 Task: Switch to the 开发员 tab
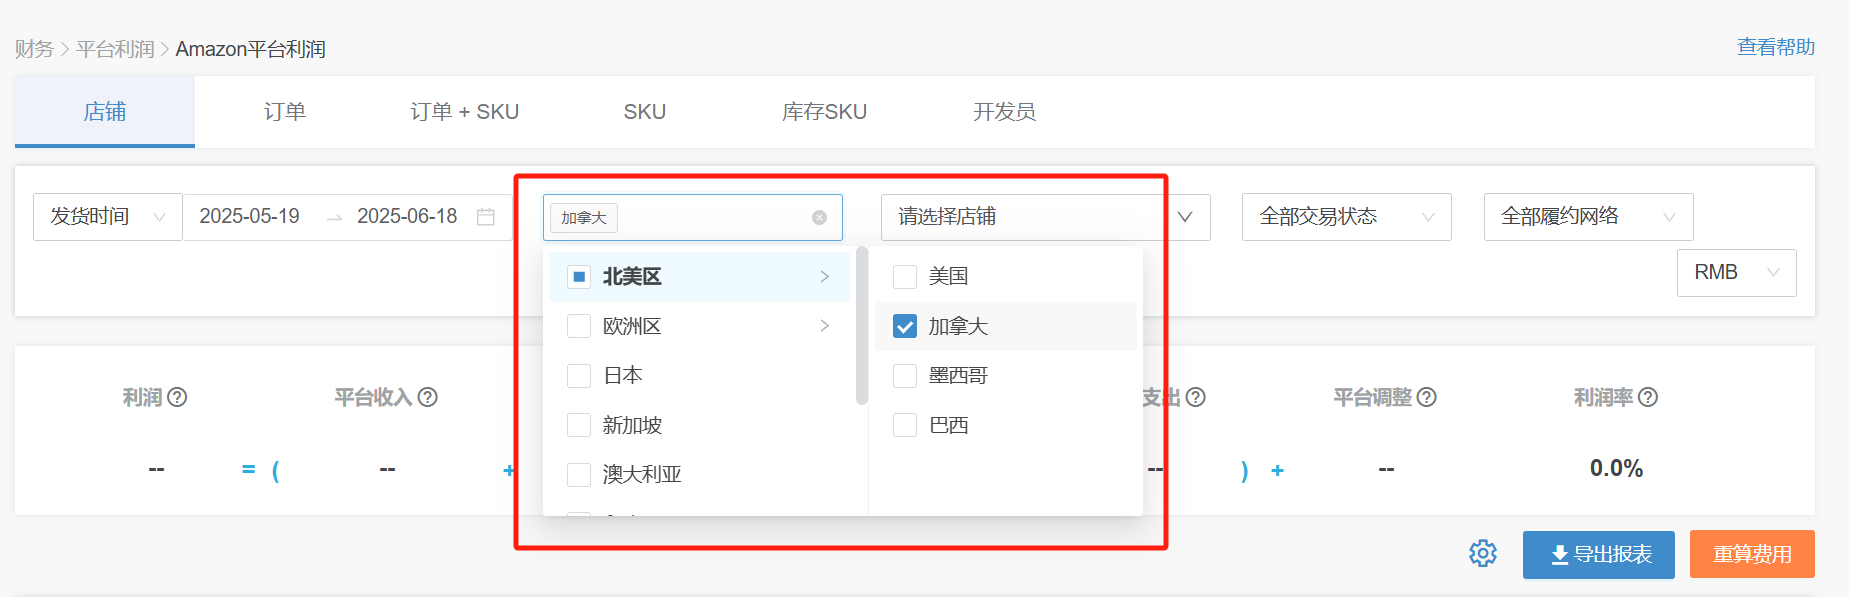(1005, 112)
